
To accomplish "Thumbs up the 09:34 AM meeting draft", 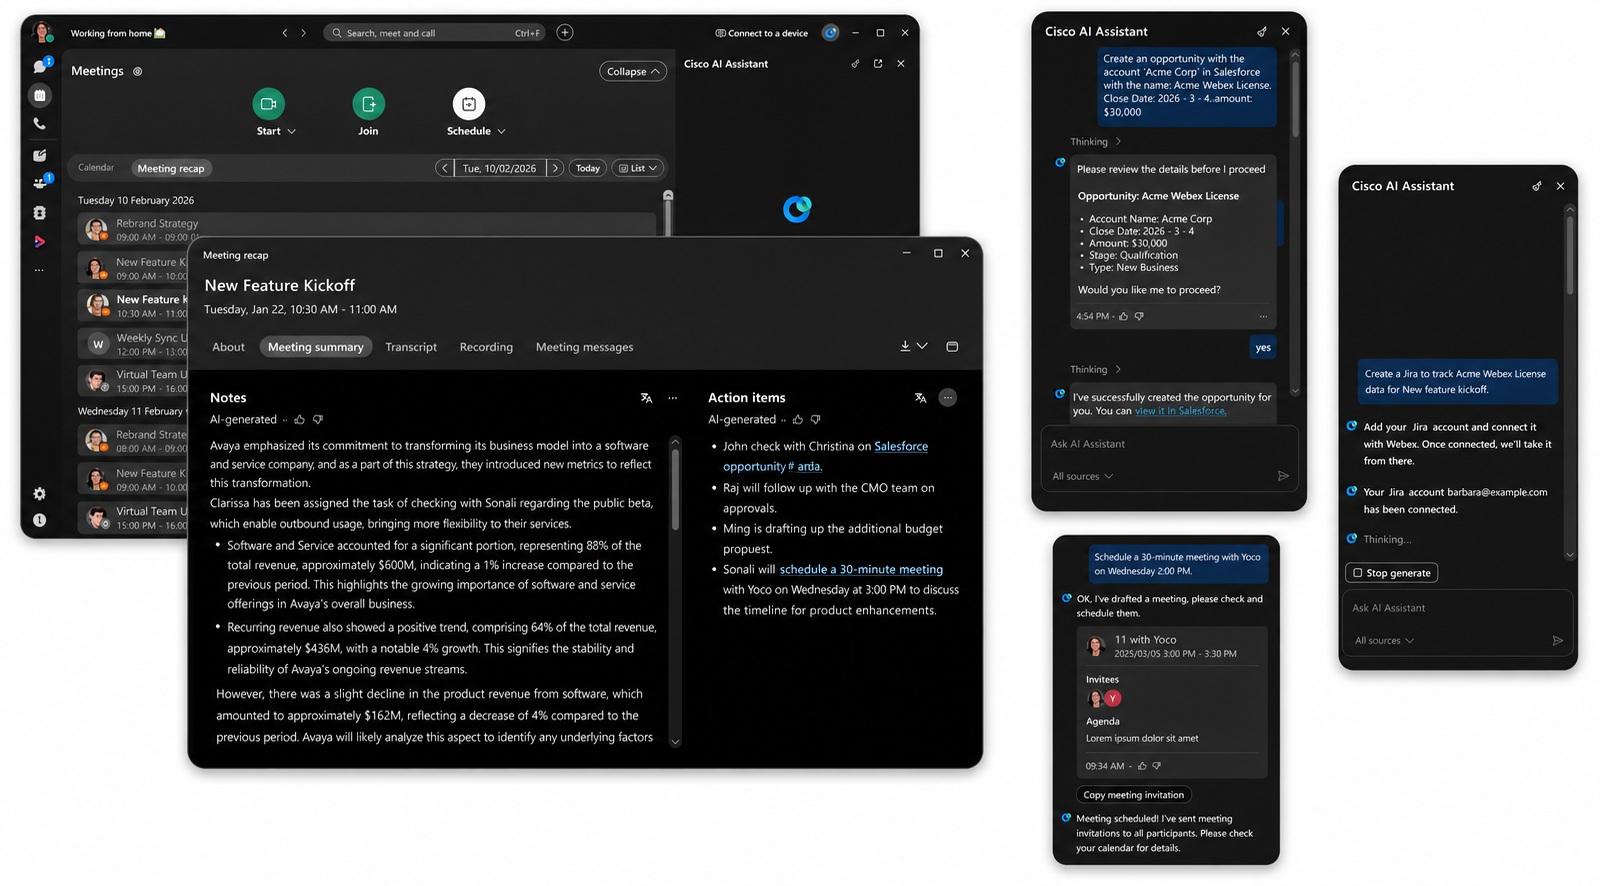I will [1142, 766].
